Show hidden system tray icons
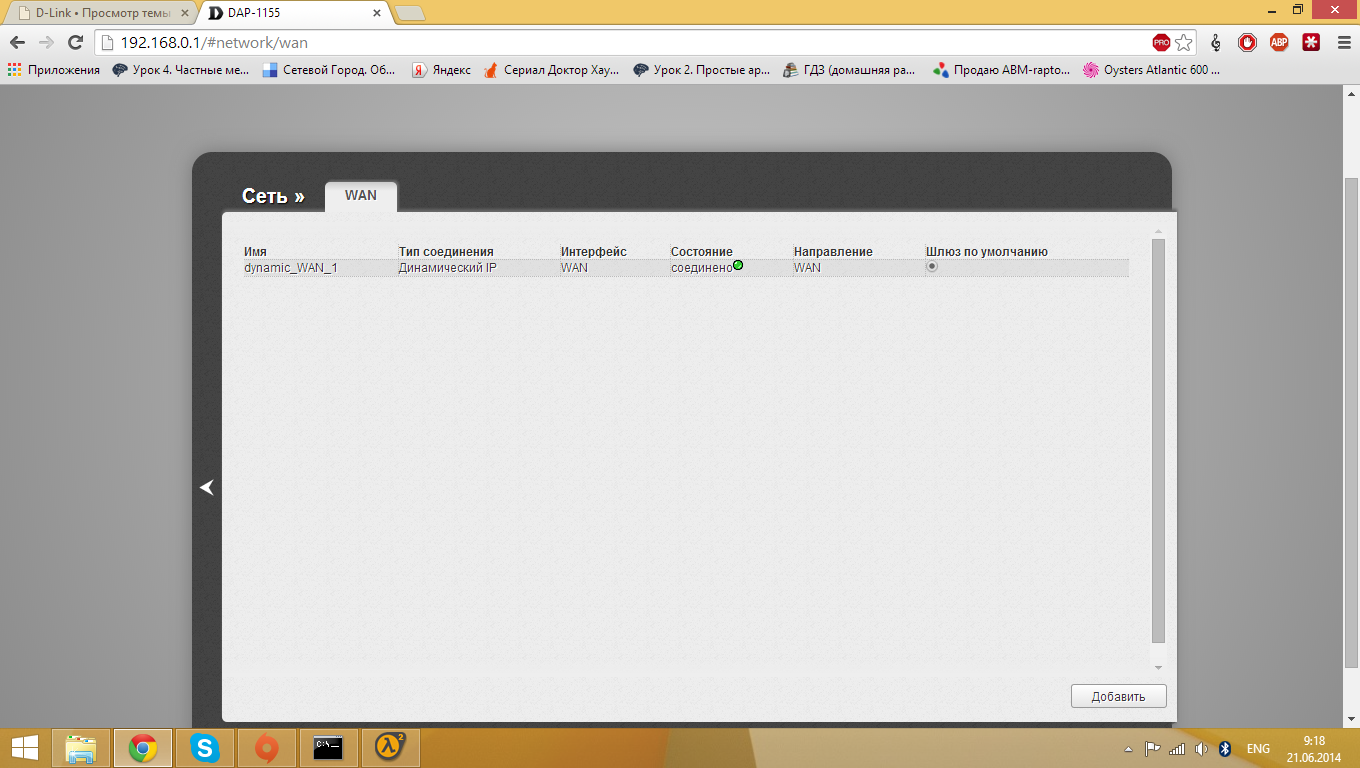This screenshot has height=768, width=1360. 1129,749
